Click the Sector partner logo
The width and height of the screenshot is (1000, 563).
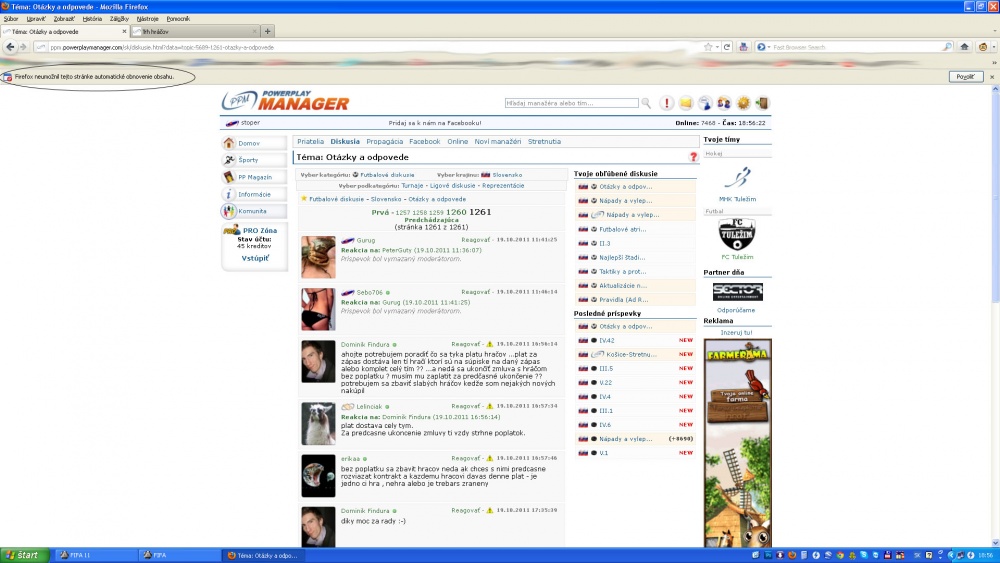pos(737,292)
